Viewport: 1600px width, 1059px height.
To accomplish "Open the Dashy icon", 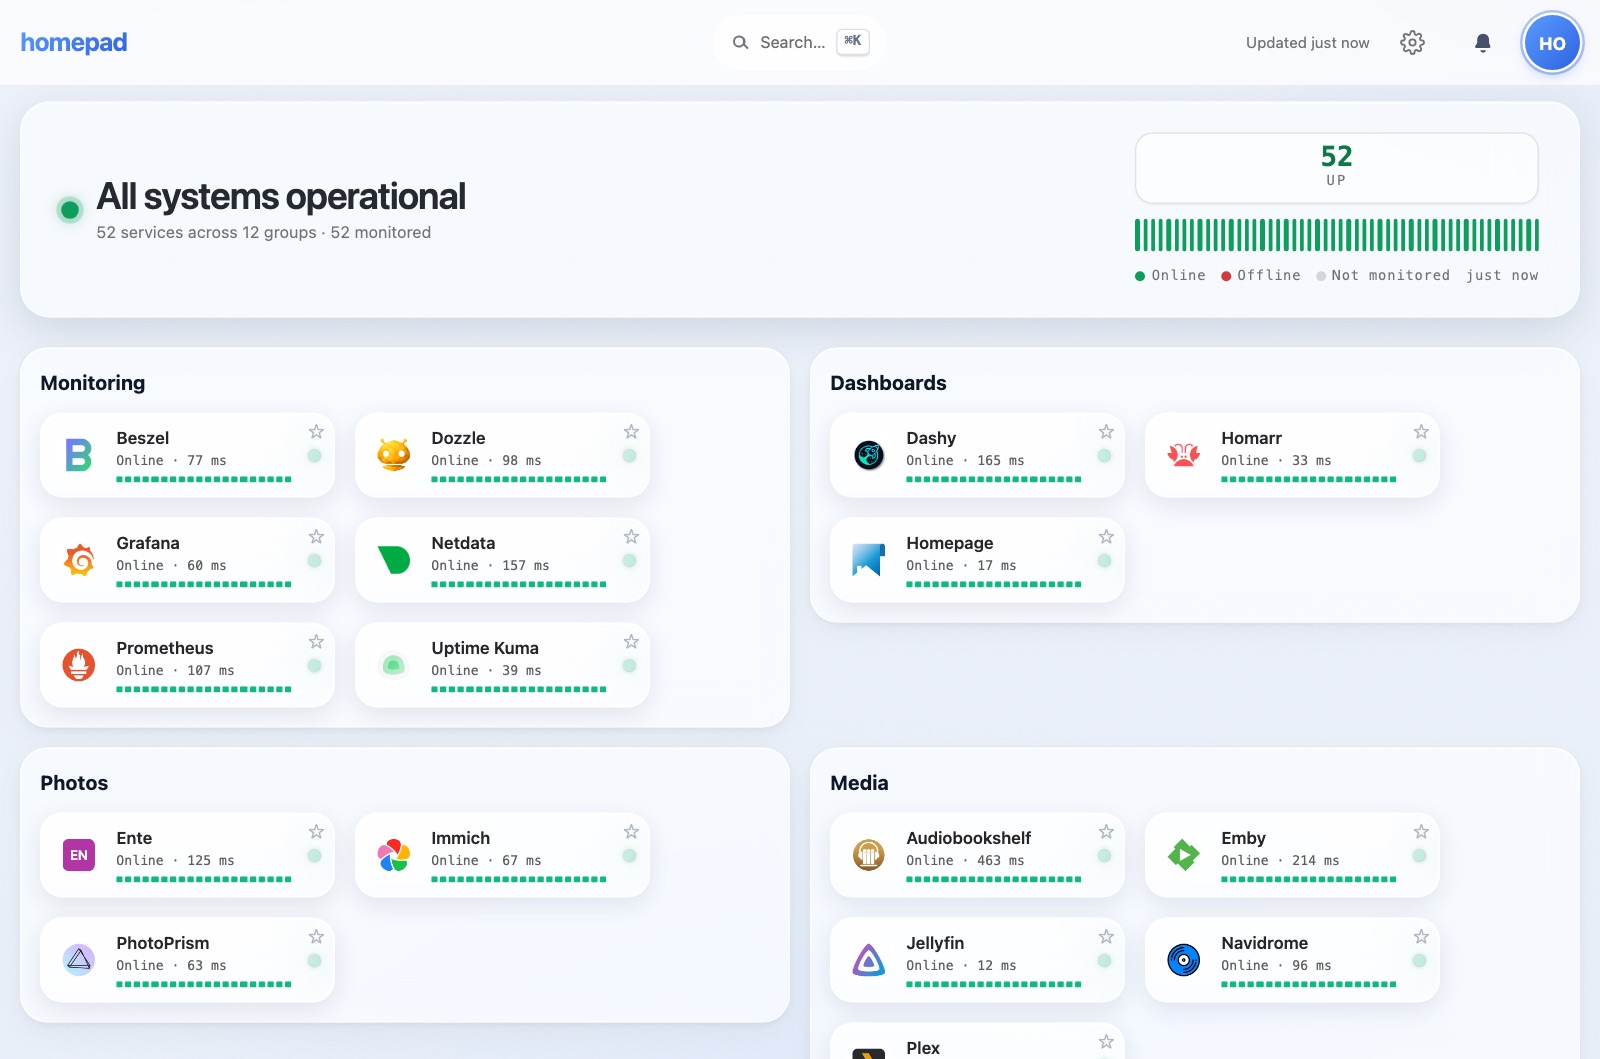I will click(x=869, y=455).
